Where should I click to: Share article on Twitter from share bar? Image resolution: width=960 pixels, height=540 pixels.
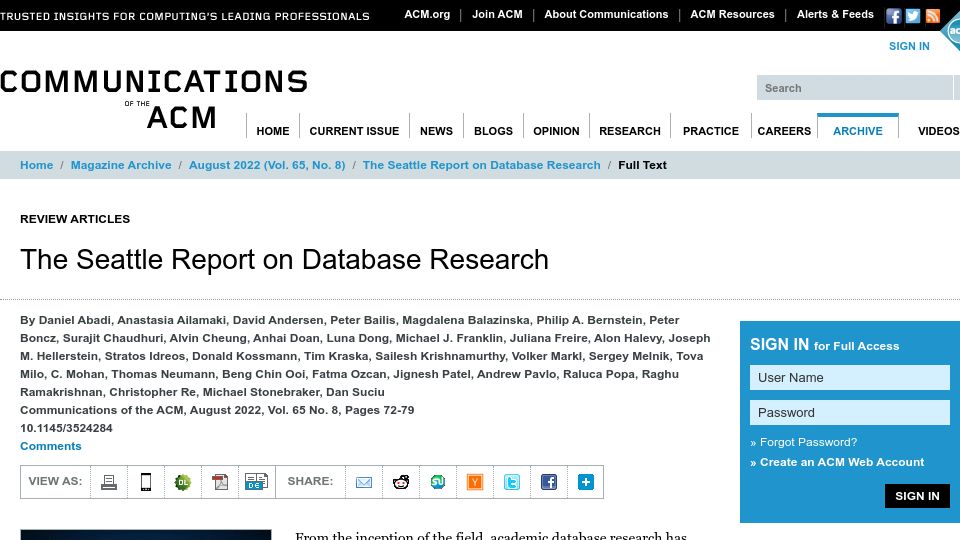tap(512, 482)
